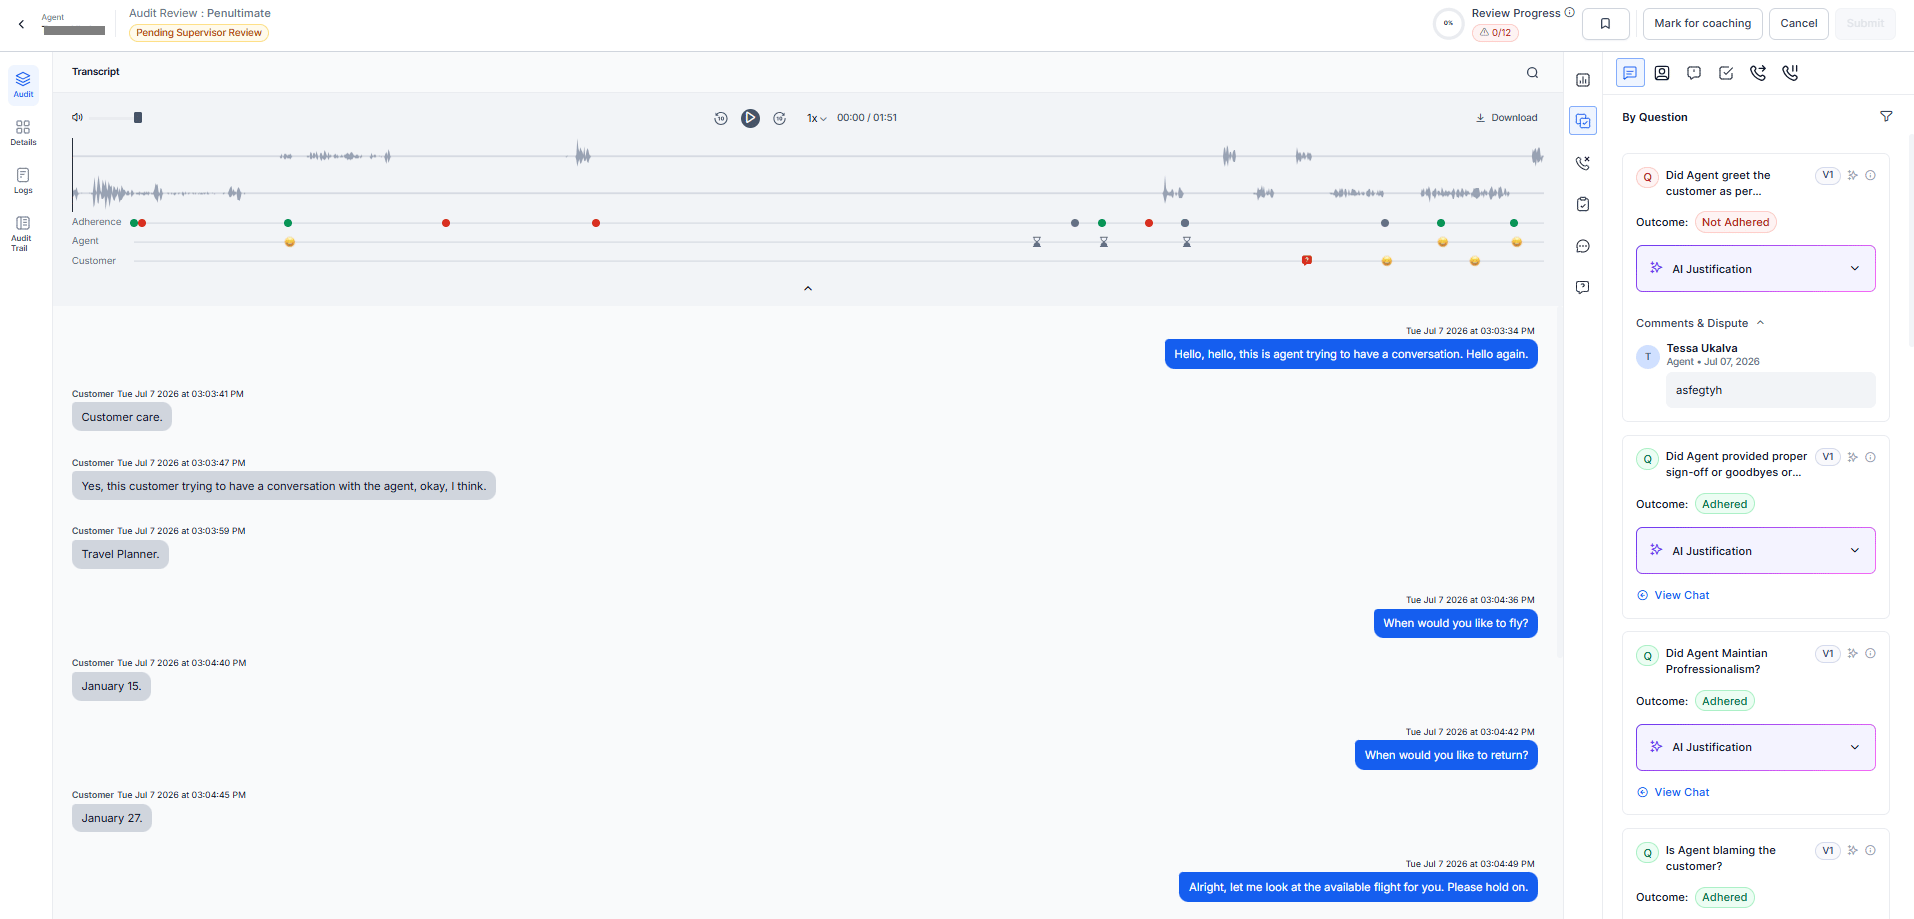Open the Logs sidebar section
Viewport: 1914px width, 919px height.
(23, 181)
